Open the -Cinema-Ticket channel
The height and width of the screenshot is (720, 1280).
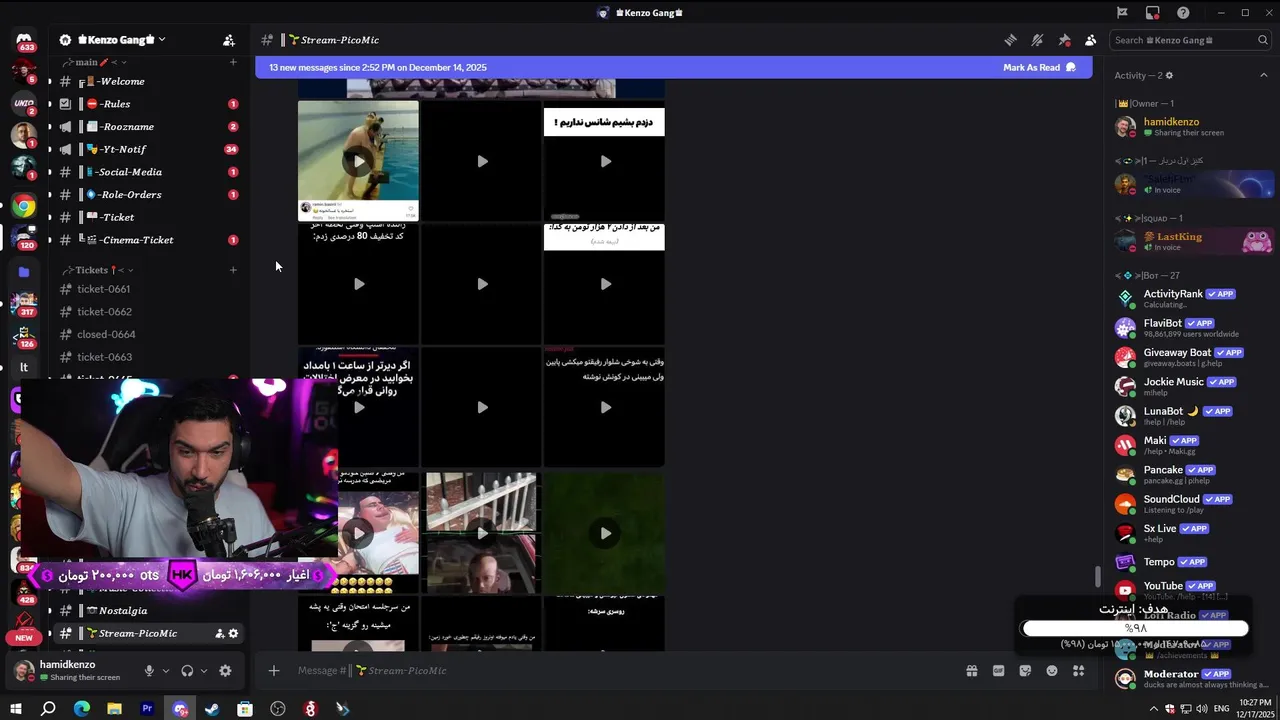point(146,240)
